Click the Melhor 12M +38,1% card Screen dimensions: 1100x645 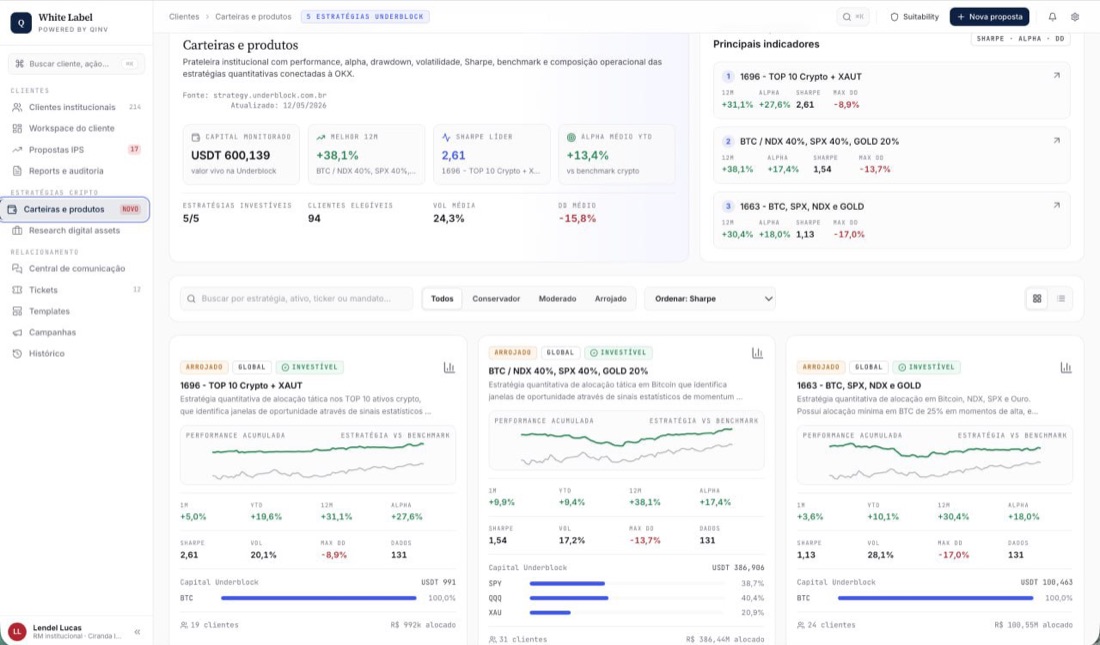click(x=366, y=154)
